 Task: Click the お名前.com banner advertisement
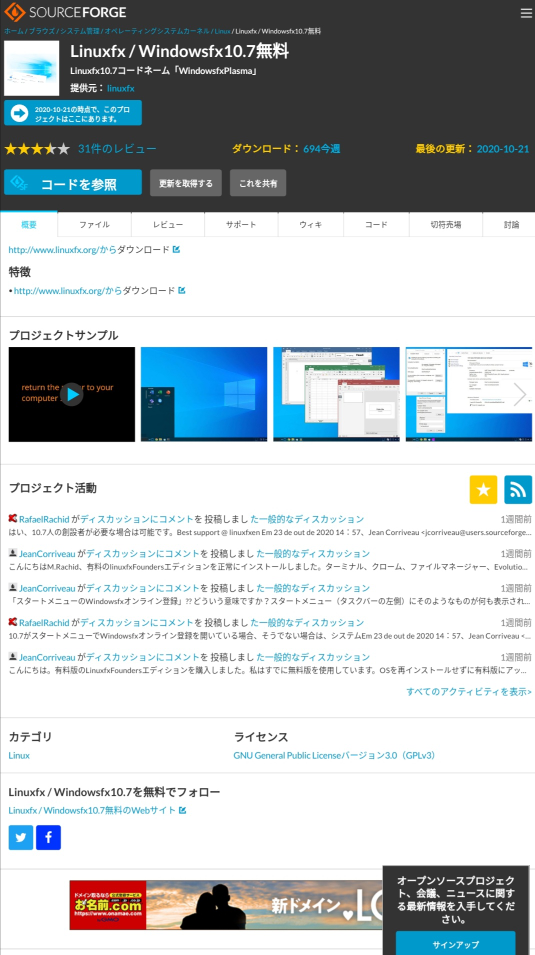point(226,905)
